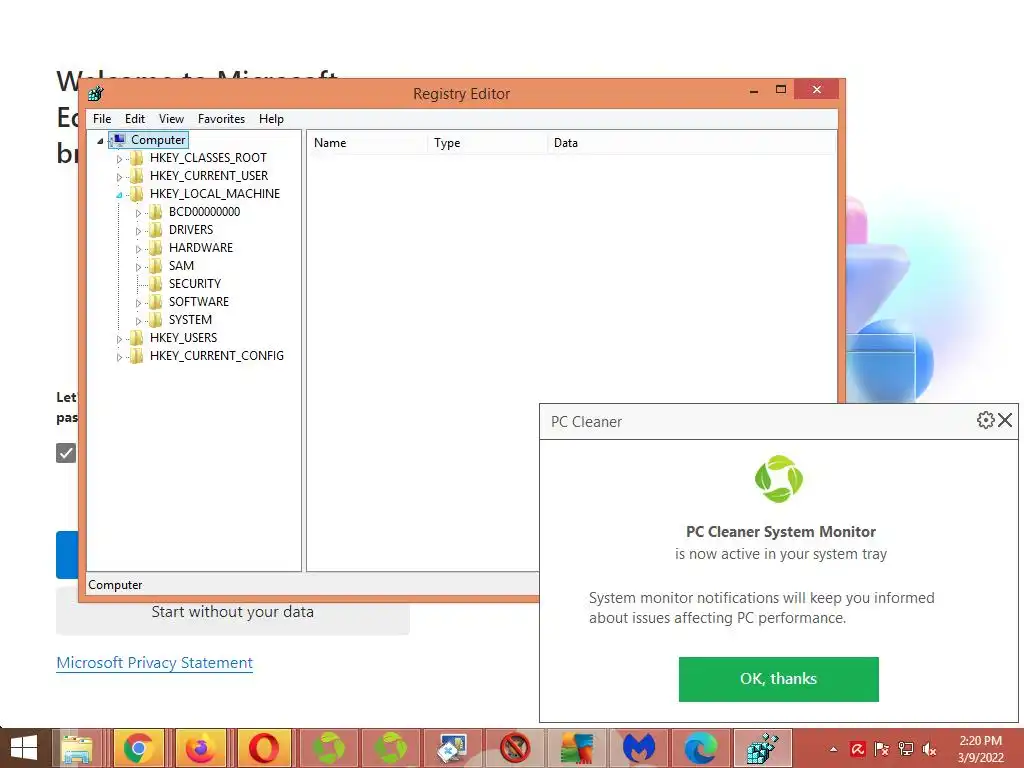This screenshot has width=1024, height=768.
Task: Click the HKEY_CURRENT_USER folder icon
Action: click(x=136, y=176)
